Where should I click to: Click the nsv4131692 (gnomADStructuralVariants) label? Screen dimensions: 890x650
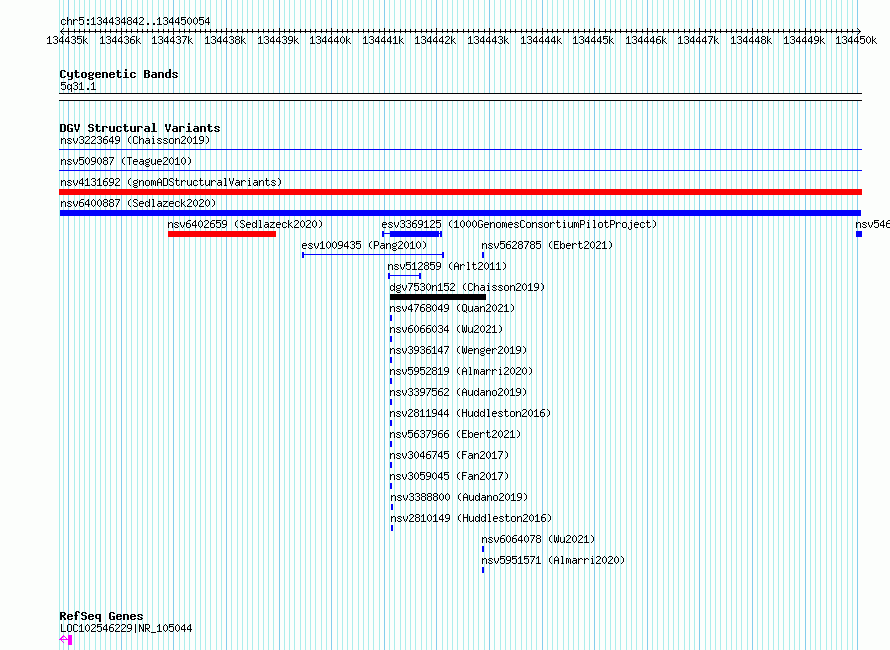tap(171, 182)
